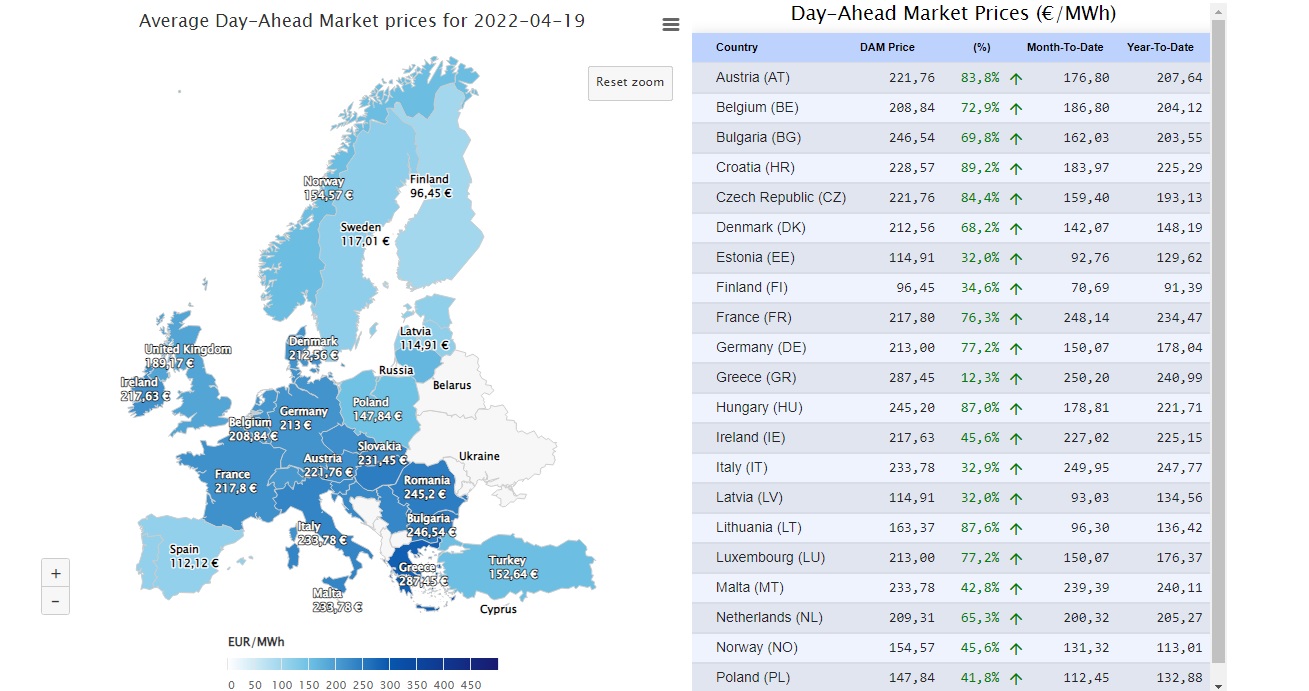Screen dimensions: 1309x691
Task: Sort table by Country column header
Action: [x=737, y=47]
